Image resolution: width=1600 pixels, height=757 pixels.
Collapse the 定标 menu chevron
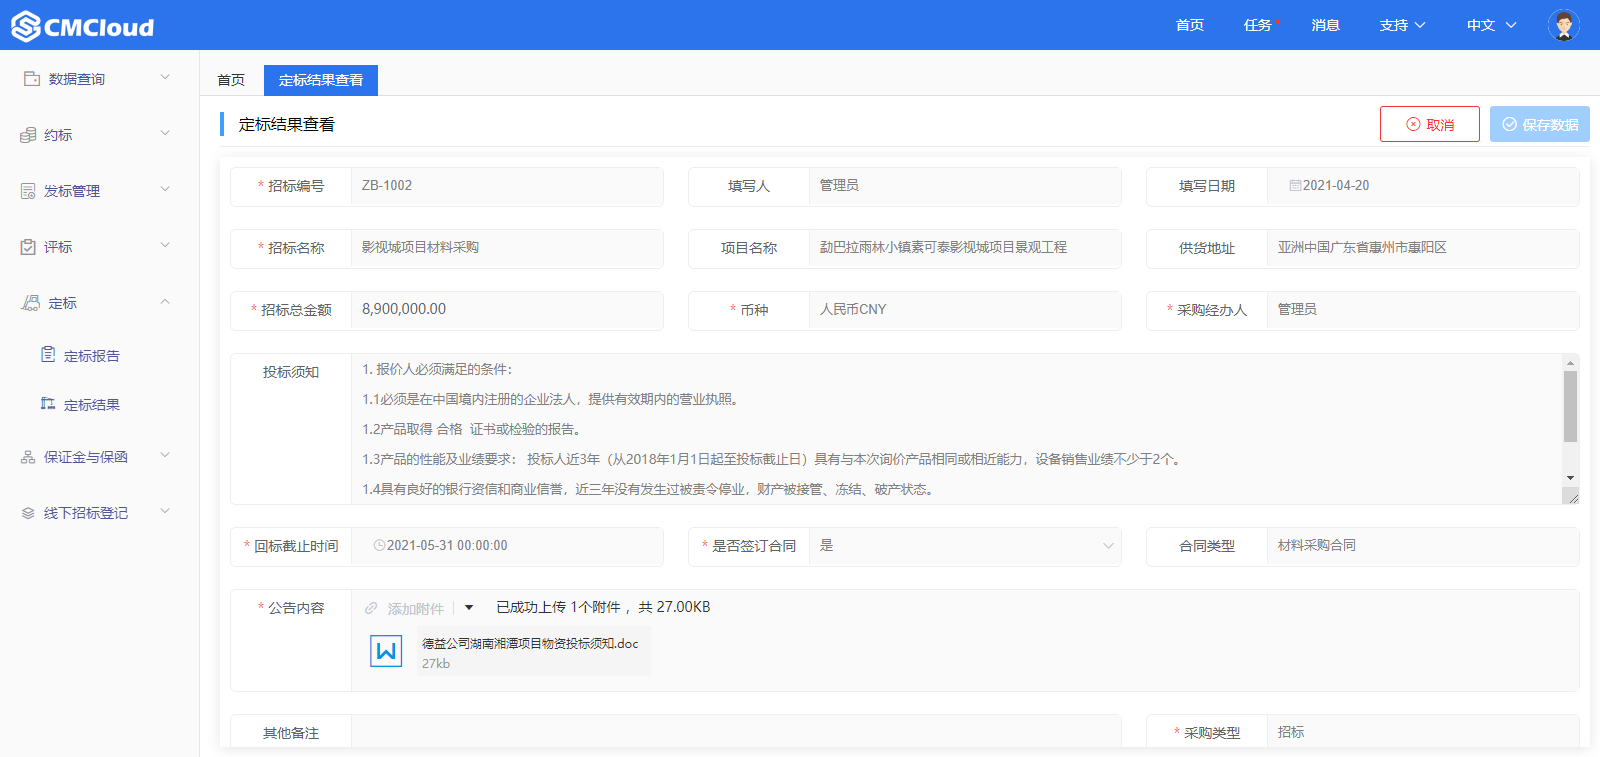(165, 301)
